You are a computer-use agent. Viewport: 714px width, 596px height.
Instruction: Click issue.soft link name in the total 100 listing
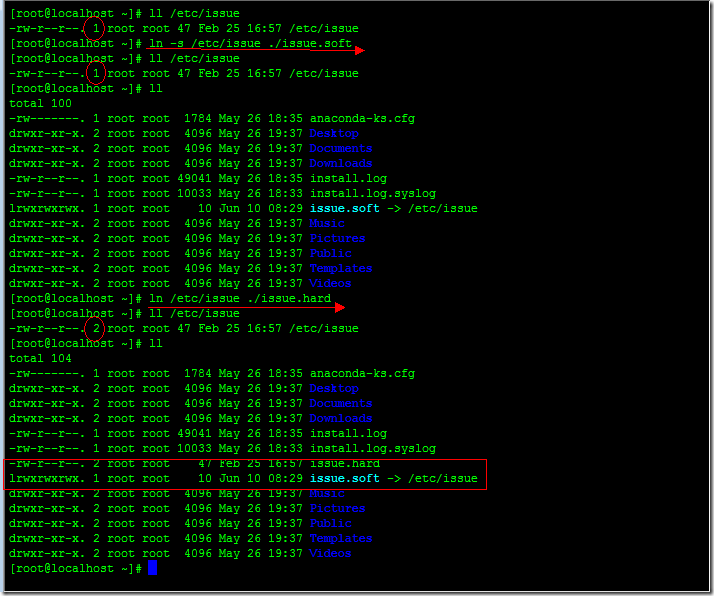coord(345,209)
